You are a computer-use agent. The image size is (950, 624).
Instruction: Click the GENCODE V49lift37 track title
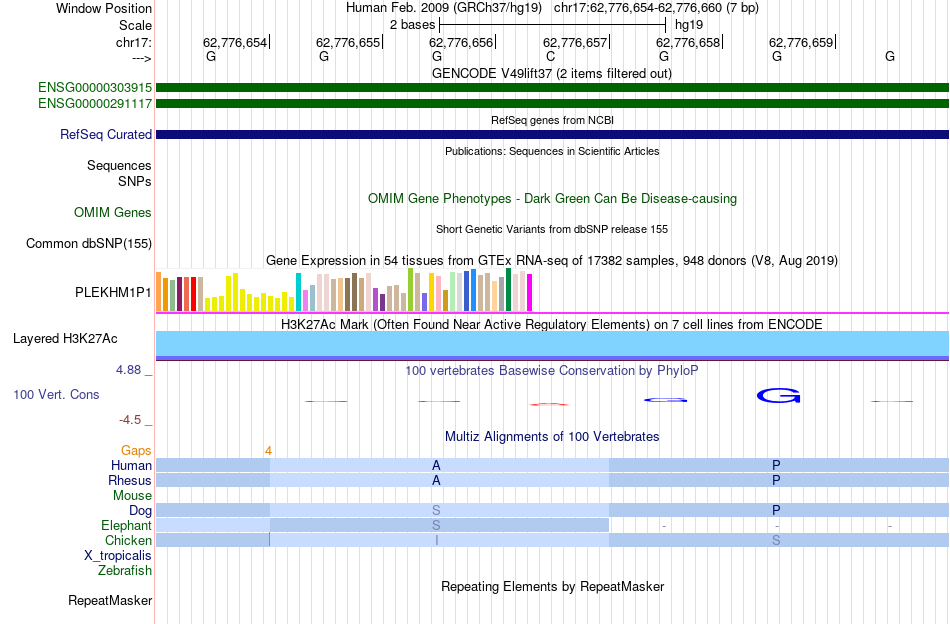click(552, 73)
